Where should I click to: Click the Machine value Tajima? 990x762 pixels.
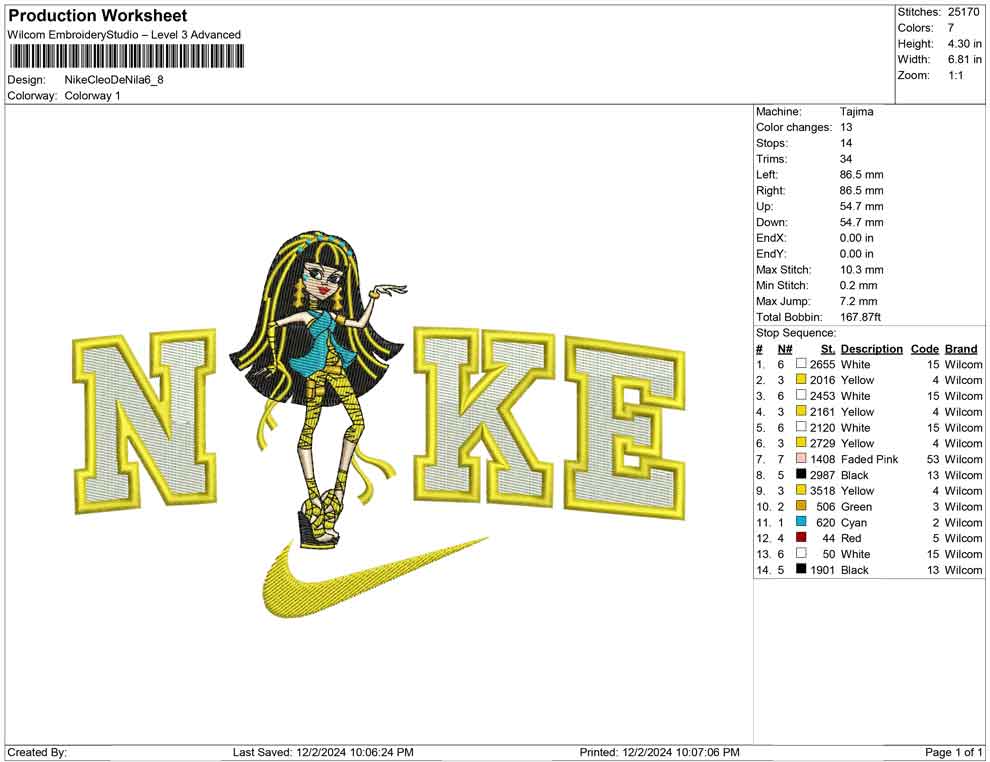857,112
